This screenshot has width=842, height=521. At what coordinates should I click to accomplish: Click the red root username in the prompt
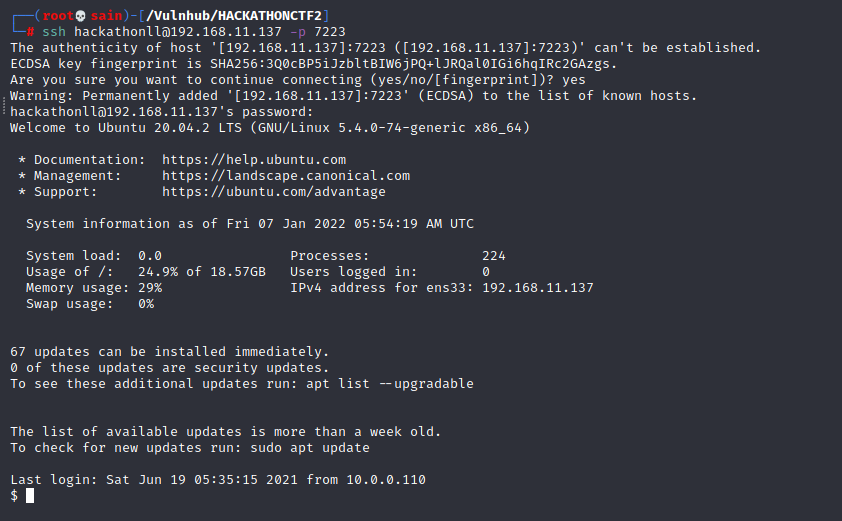click(58, 16)
